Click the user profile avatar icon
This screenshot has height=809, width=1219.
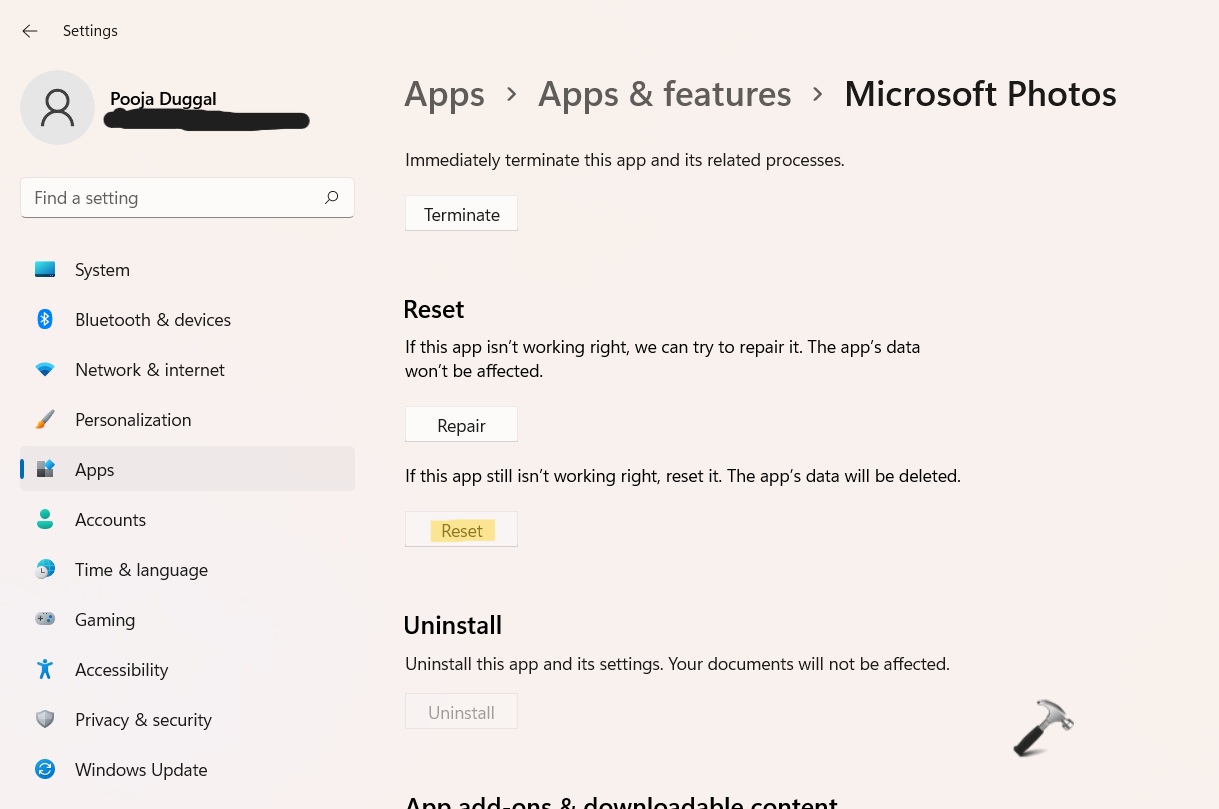[58, 107]
